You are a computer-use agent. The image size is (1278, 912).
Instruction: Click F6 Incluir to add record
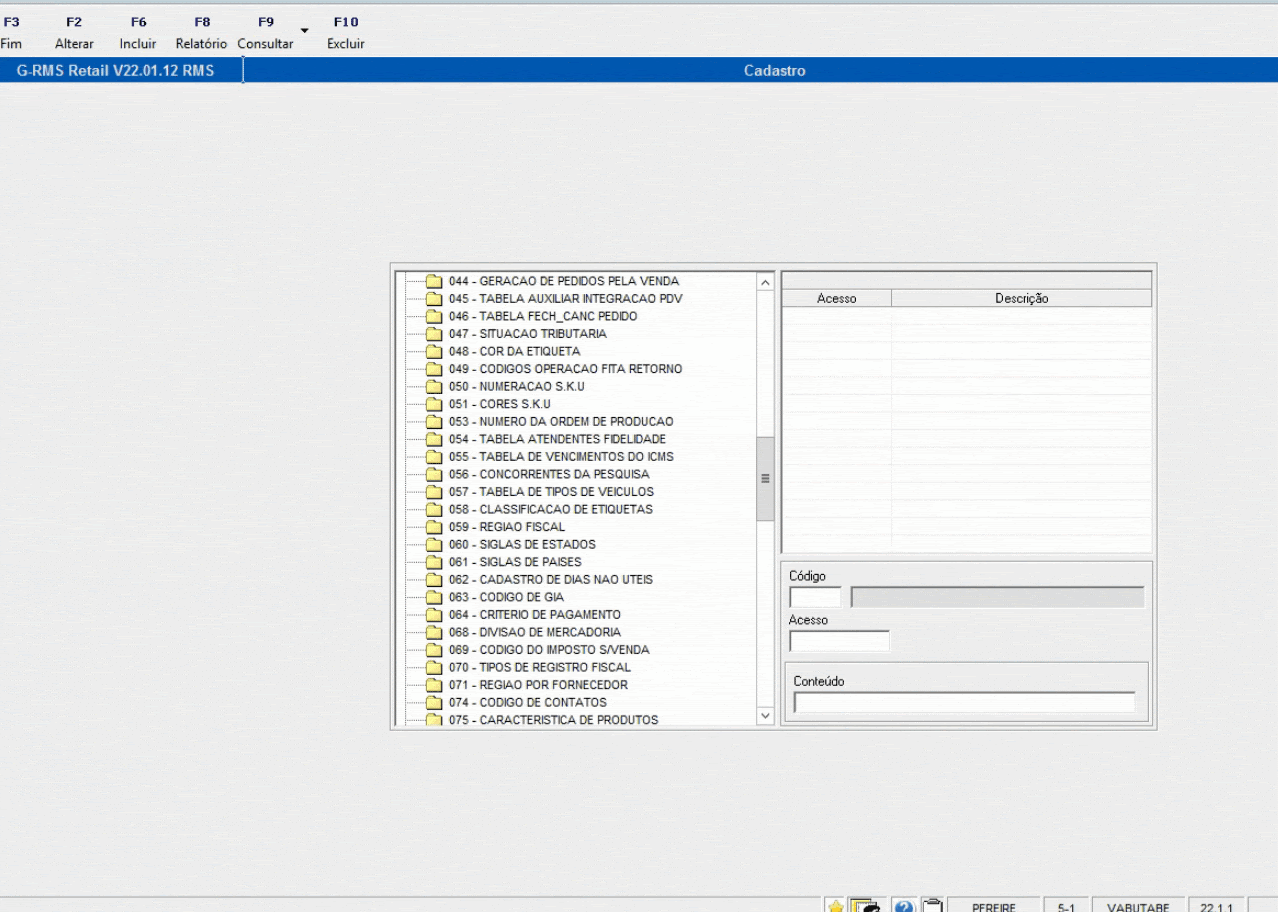138,33
